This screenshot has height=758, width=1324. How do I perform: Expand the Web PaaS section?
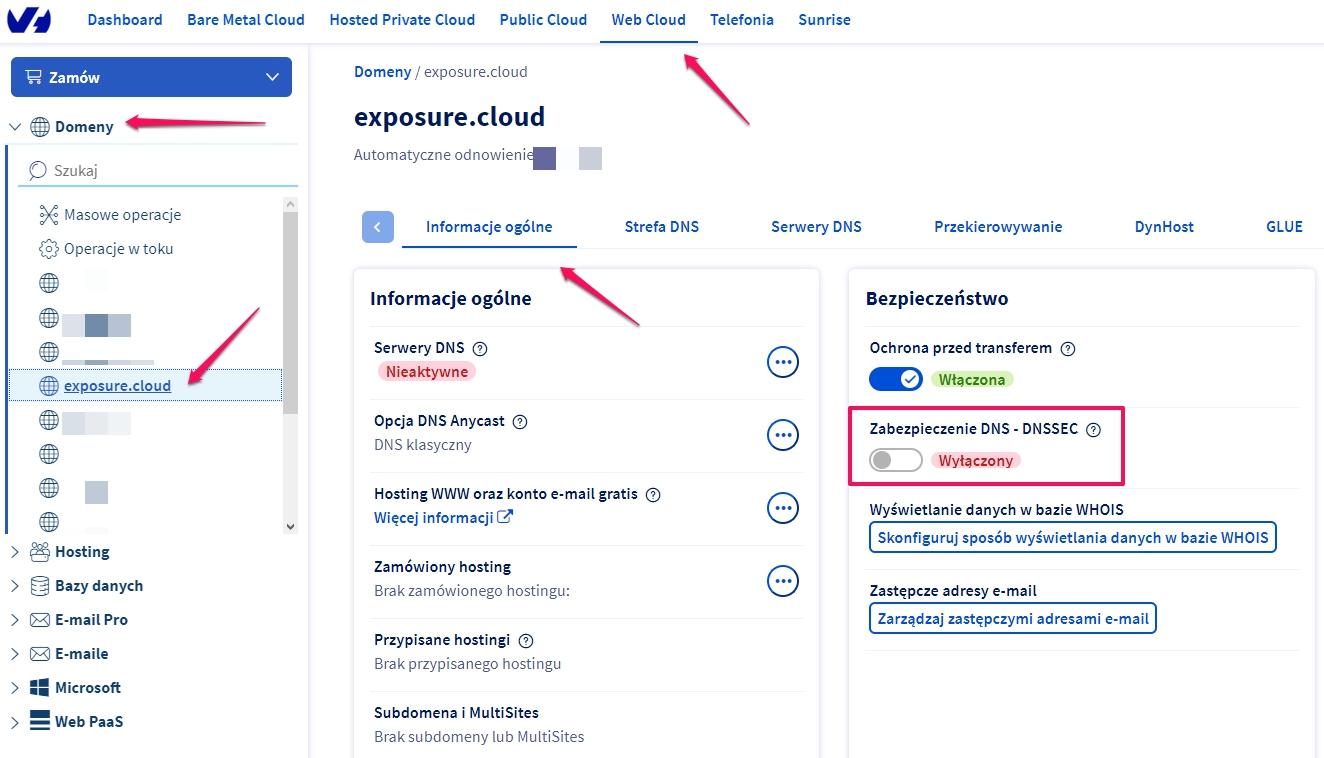(x=15, y=722)
